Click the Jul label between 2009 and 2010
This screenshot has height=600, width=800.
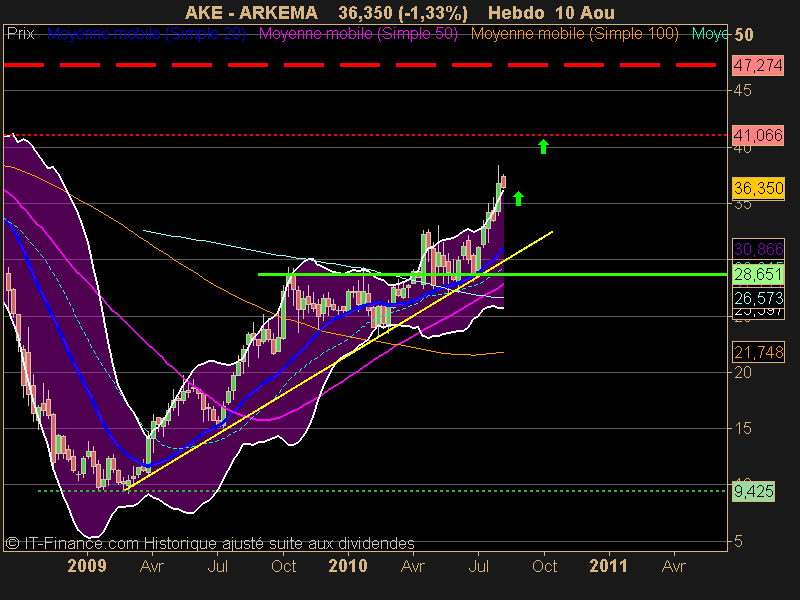coord(217,566)
